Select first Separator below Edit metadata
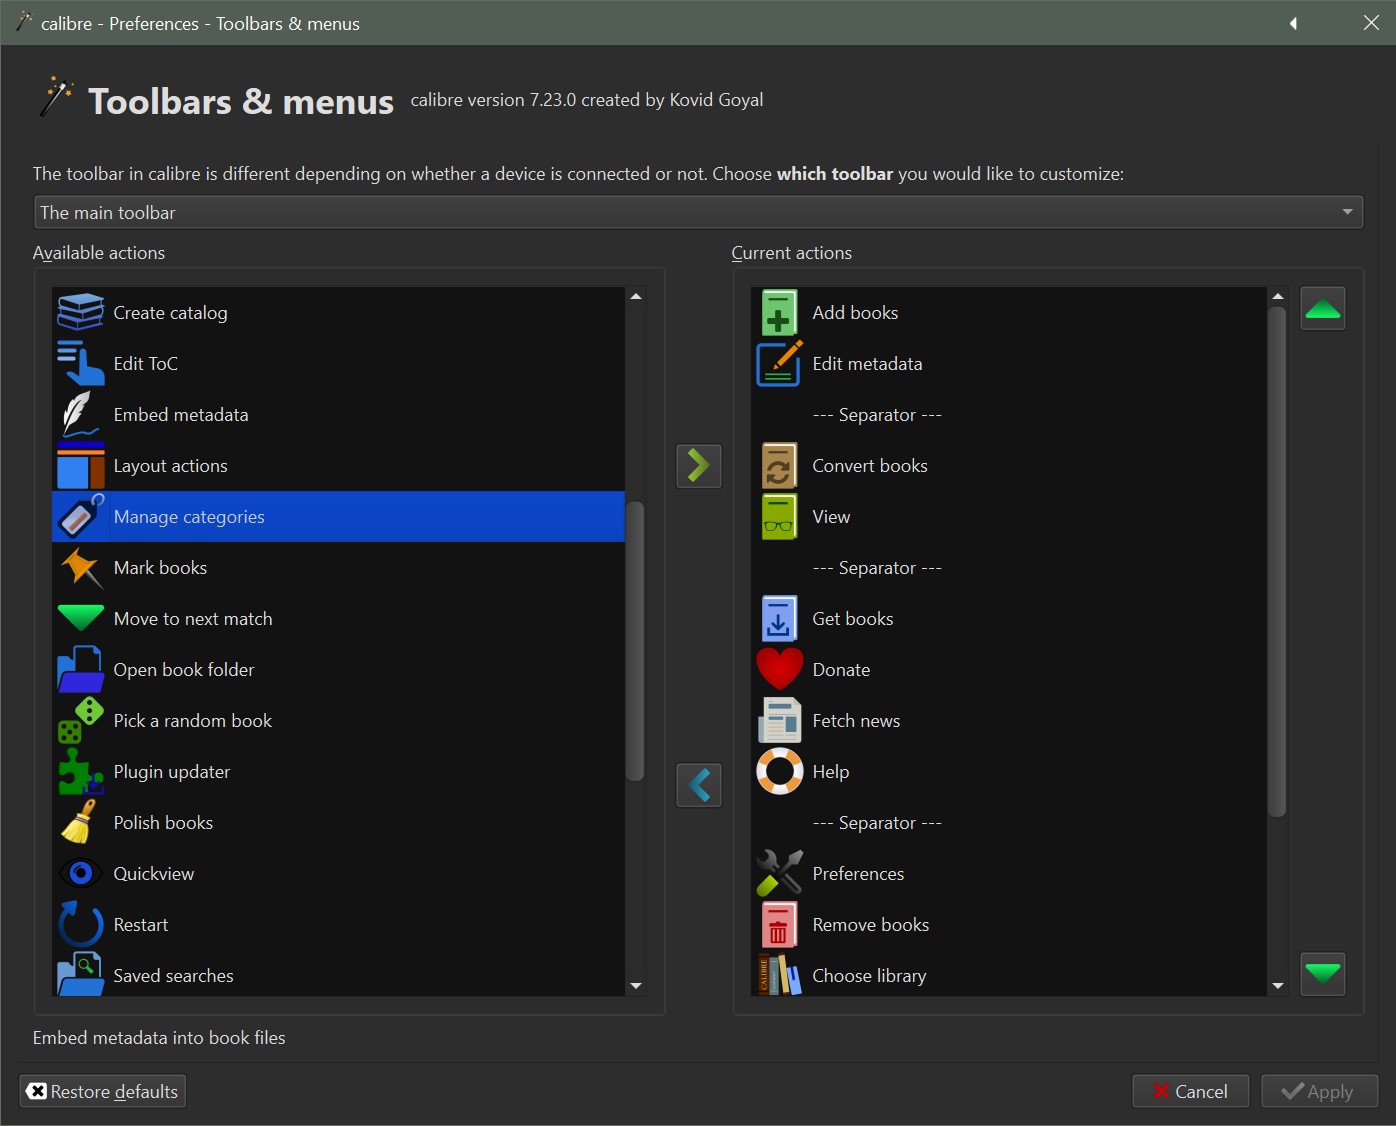1396x1126 pixels. pos(1009,415)
